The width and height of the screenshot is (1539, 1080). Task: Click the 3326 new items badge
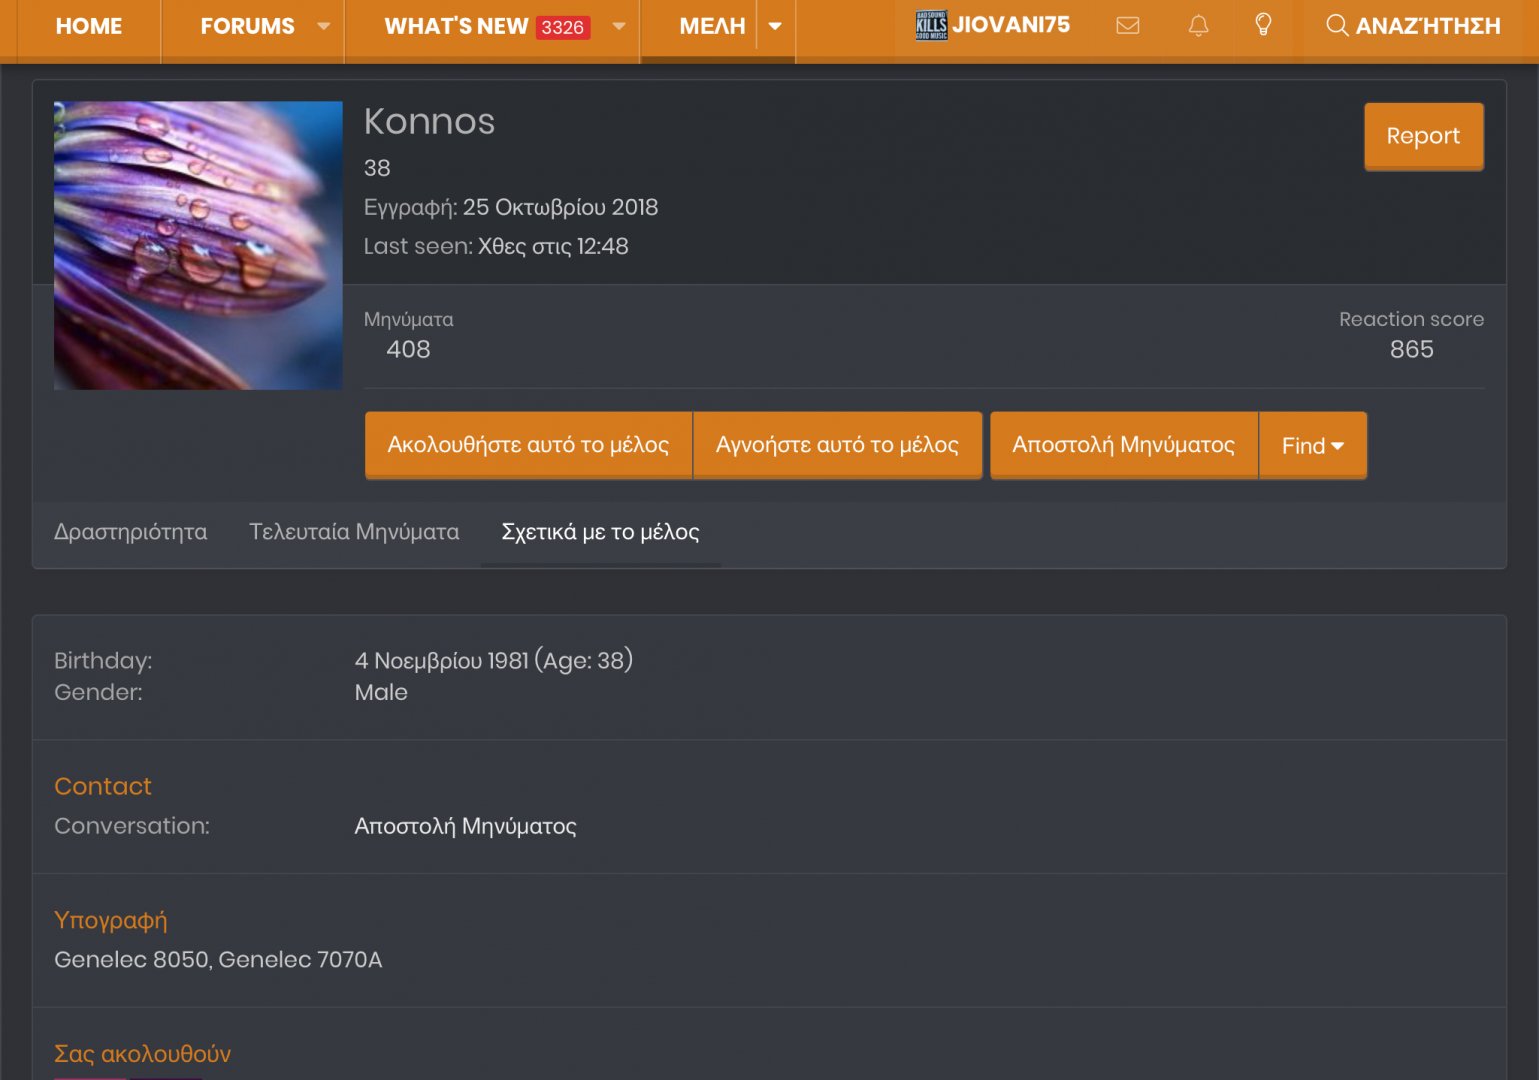[562, 27]
